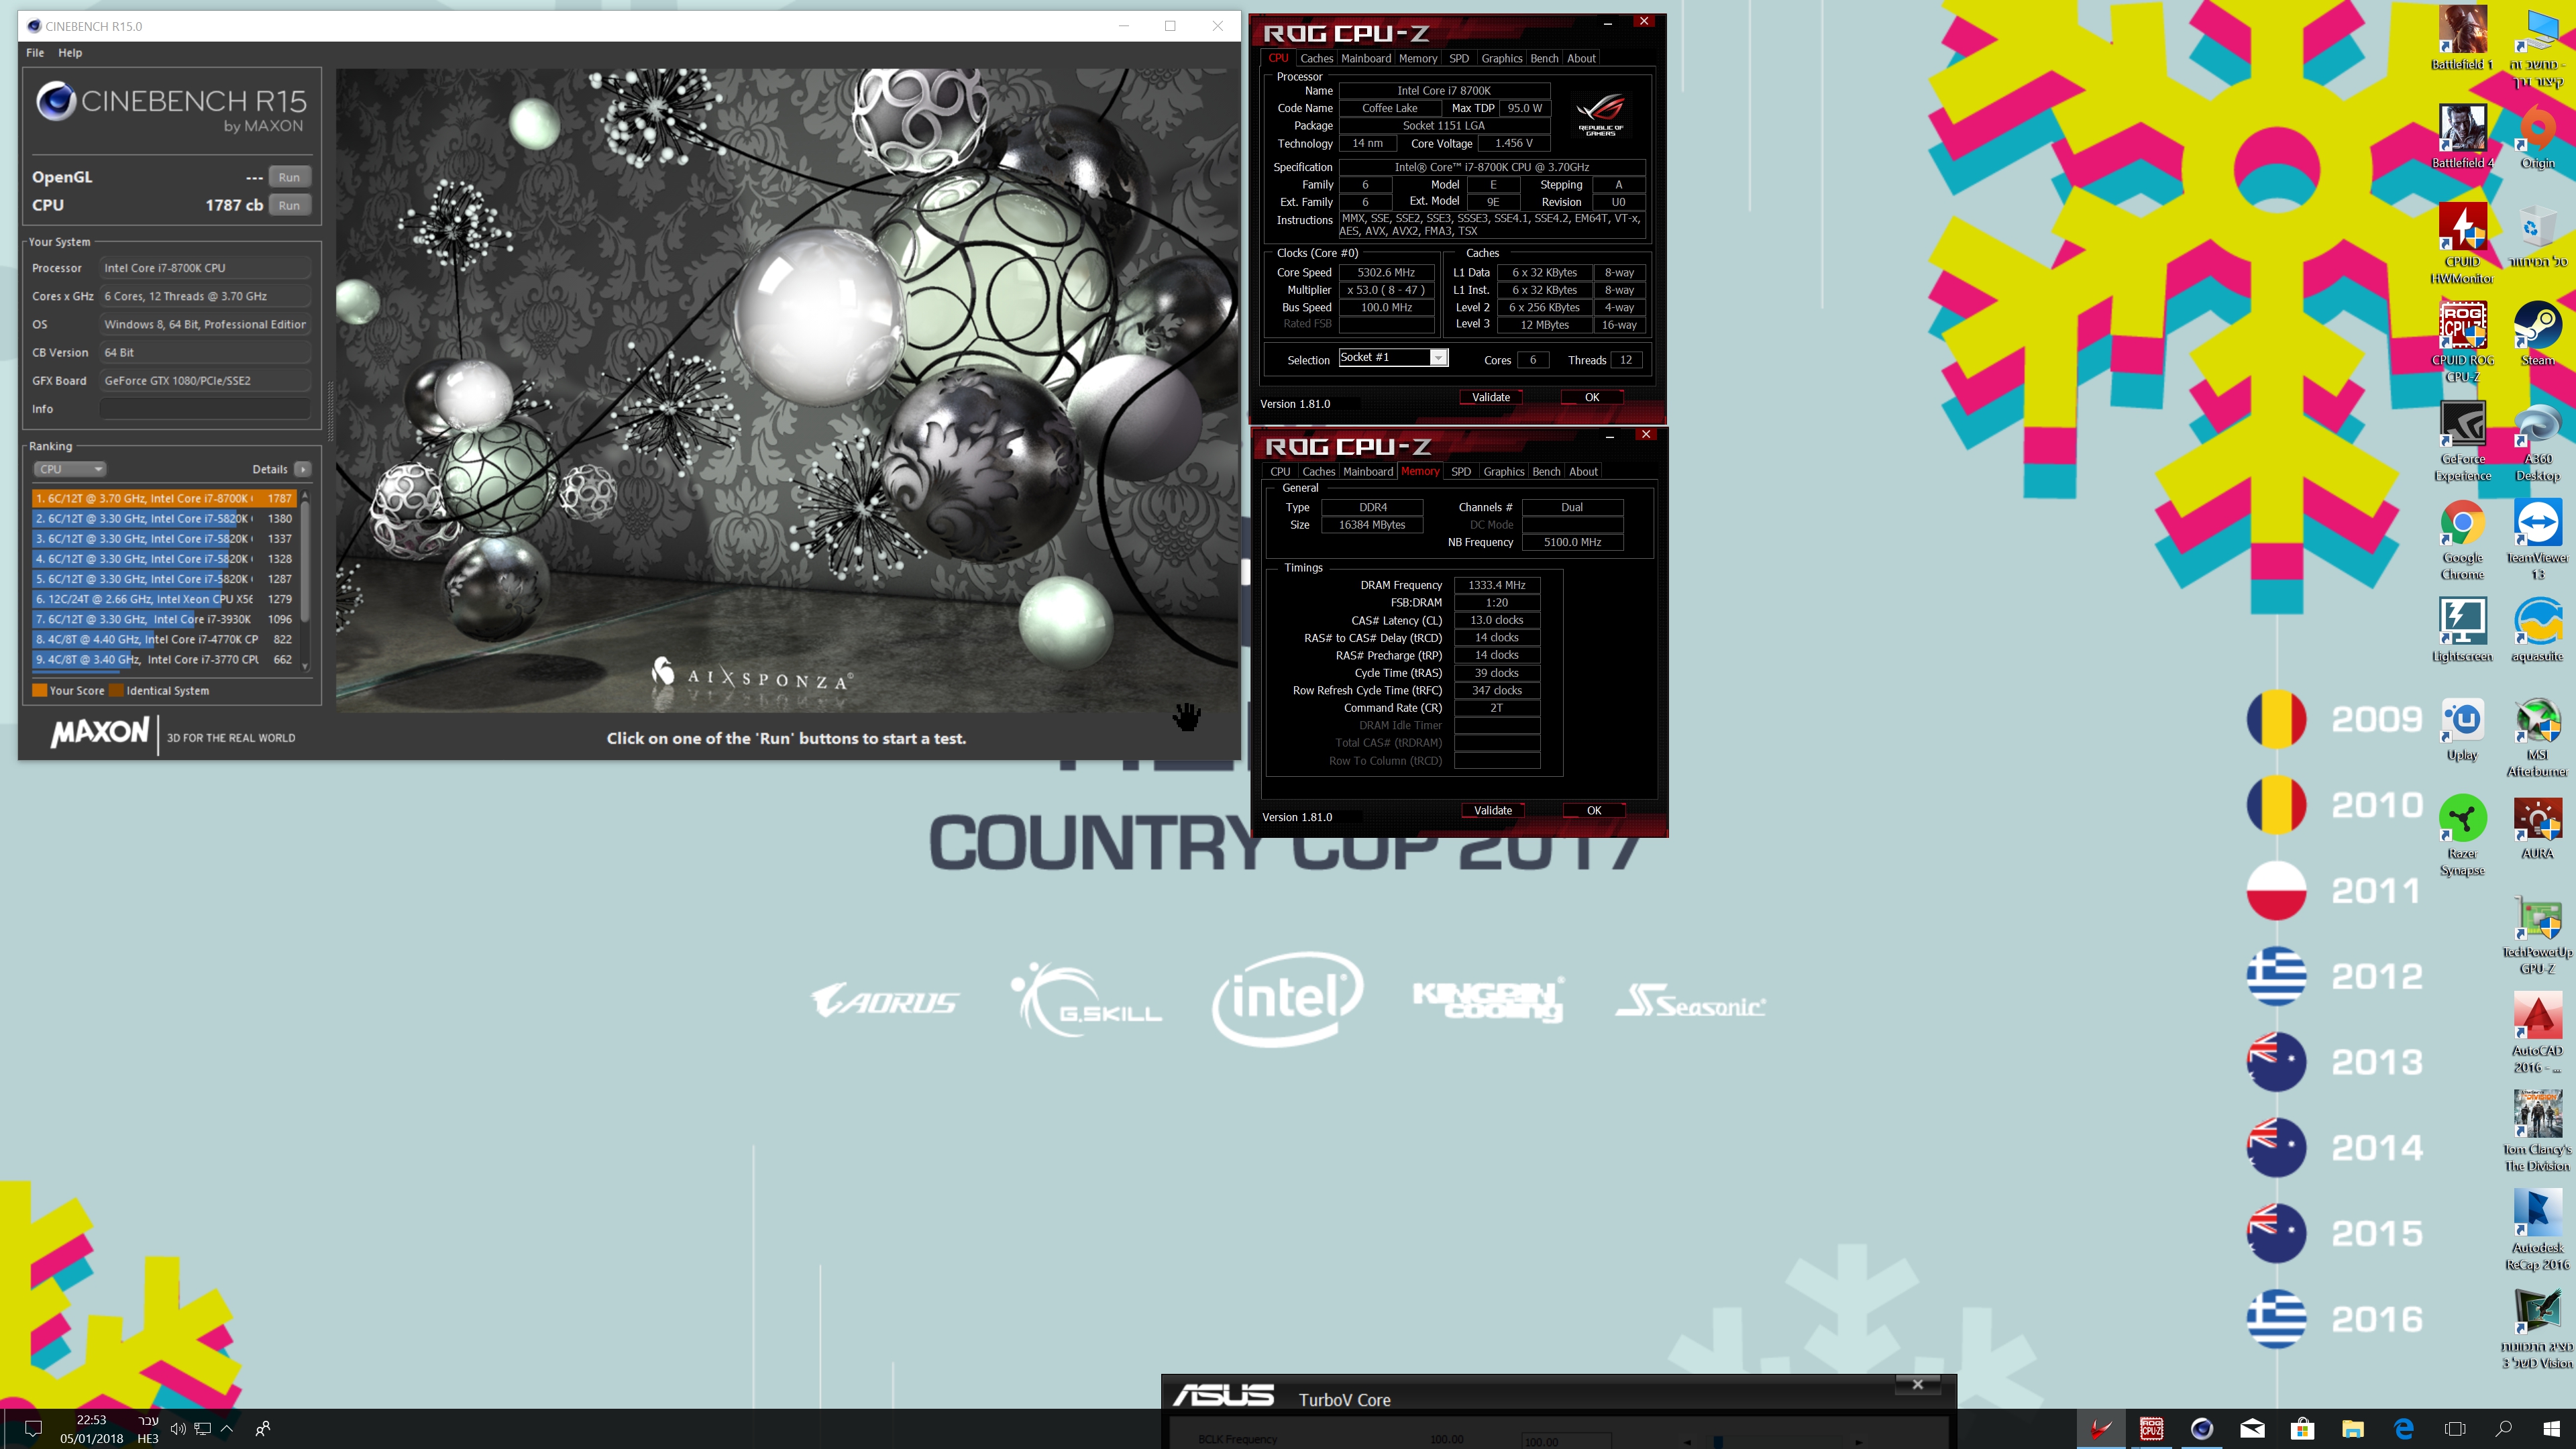Click Validate in upper CPU-Z window

1491,397
